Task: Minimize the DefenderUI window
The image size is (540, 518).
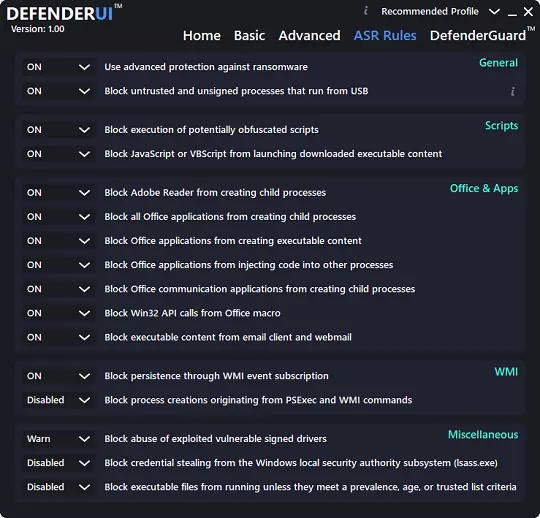Action: [512, 12]
